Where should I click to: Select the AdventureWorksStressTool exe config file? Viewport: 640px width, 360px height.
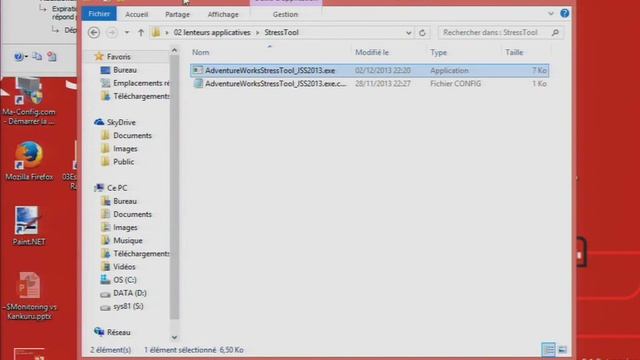(369, 84)
